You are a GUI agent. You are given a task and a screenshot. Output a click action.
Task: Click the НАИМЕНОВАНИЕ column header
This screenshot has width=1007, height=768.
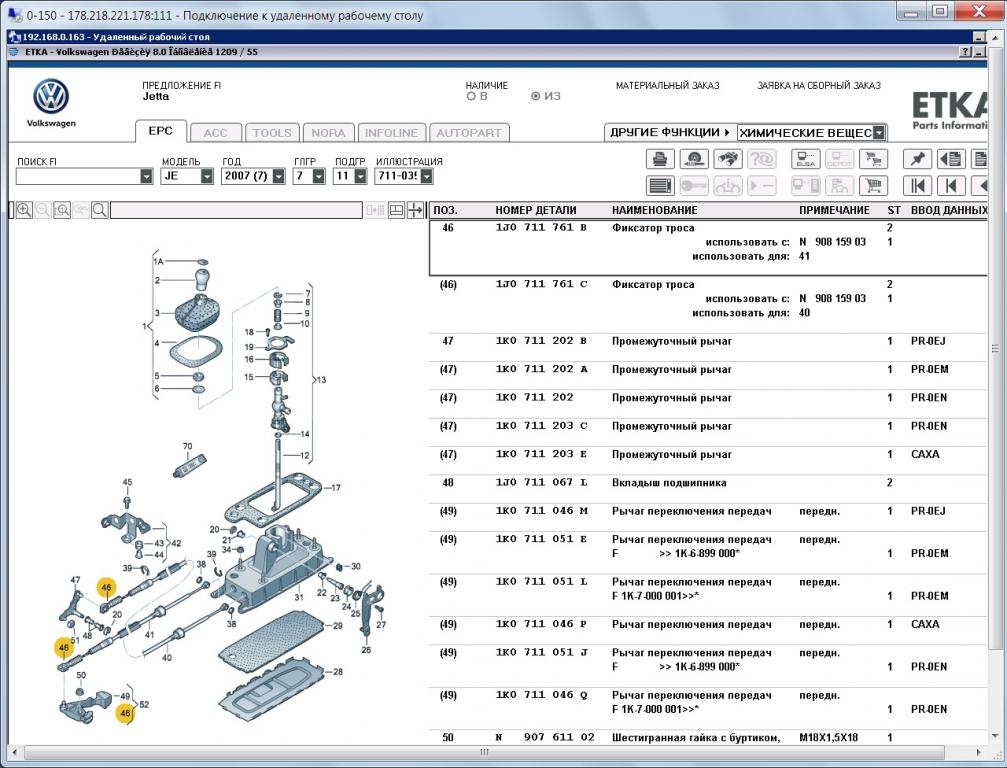[654, 210]
